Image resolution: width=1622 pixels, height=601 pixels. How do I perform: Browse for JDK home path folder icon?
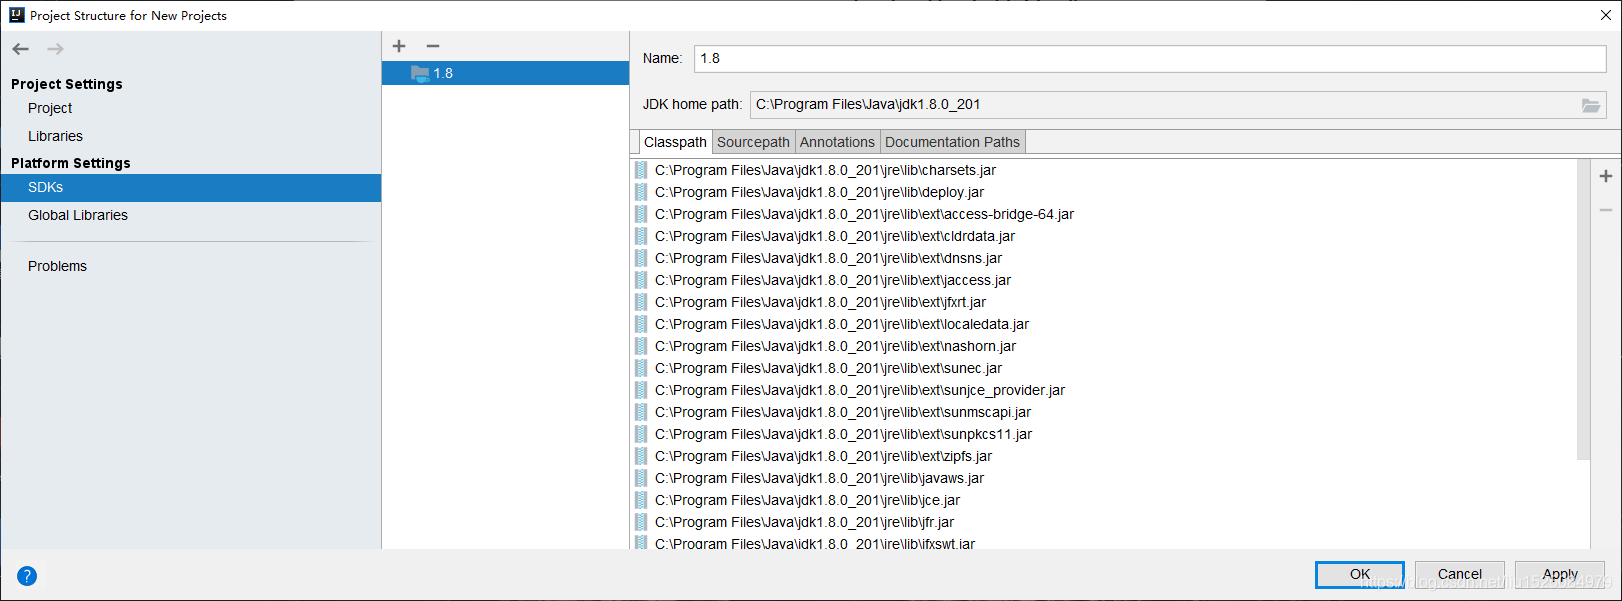[x=1591, y=105]
